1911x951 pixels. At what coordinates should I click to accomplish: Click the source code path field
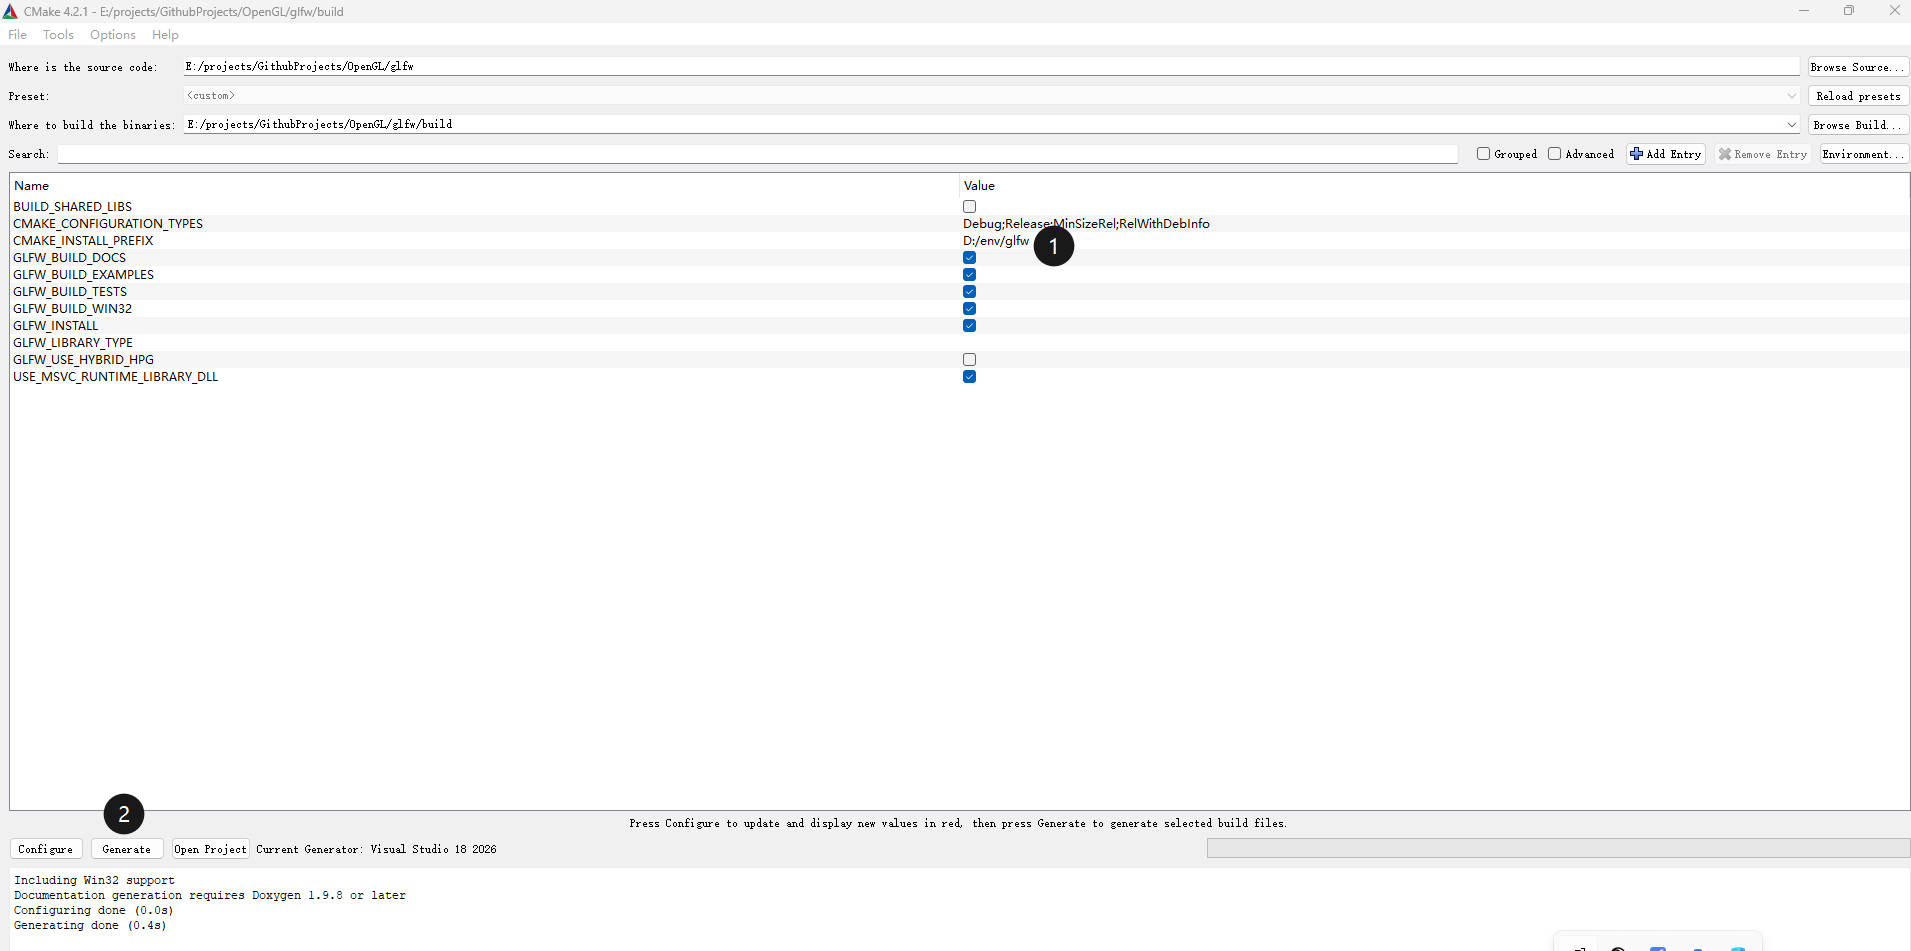991,66
